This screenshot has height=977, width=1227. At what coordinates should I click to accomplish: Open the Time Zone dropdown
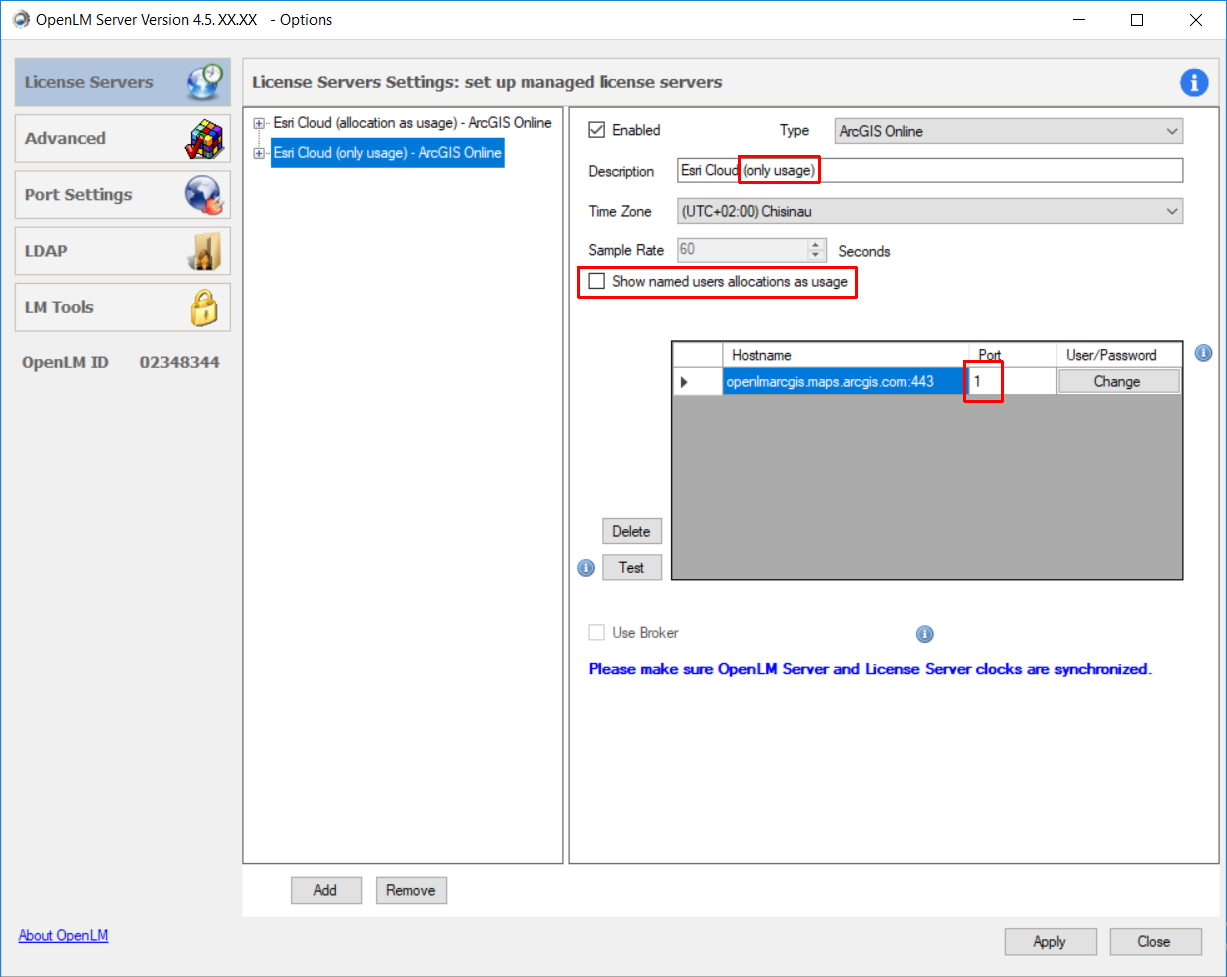click(930, 212)
